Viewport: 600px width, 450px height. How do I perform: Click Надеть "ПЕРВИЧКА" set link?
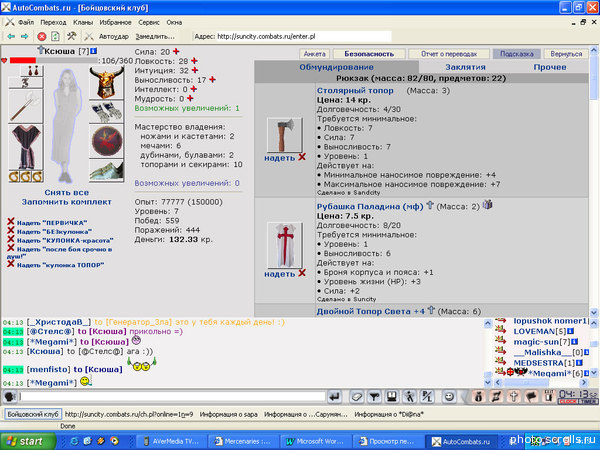[x=52, y=223]
